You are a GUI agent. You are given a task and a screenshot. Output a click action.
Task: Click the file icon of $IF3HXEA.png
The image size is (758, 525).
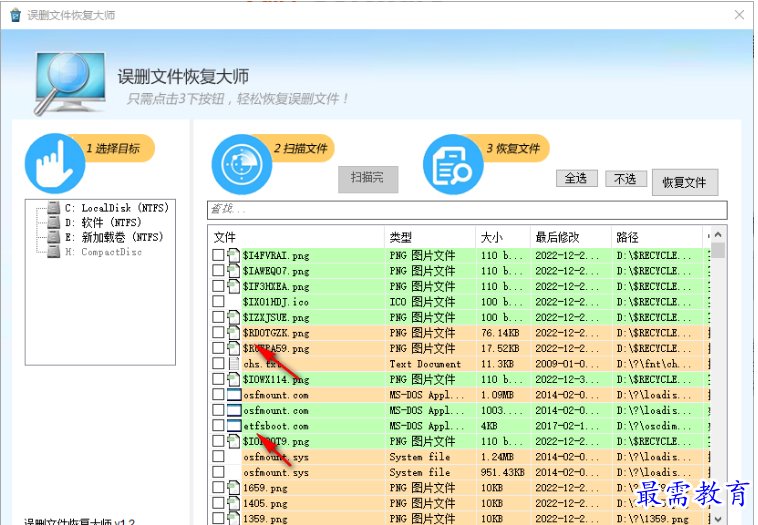pyautogui.click(x=234, y=286)
